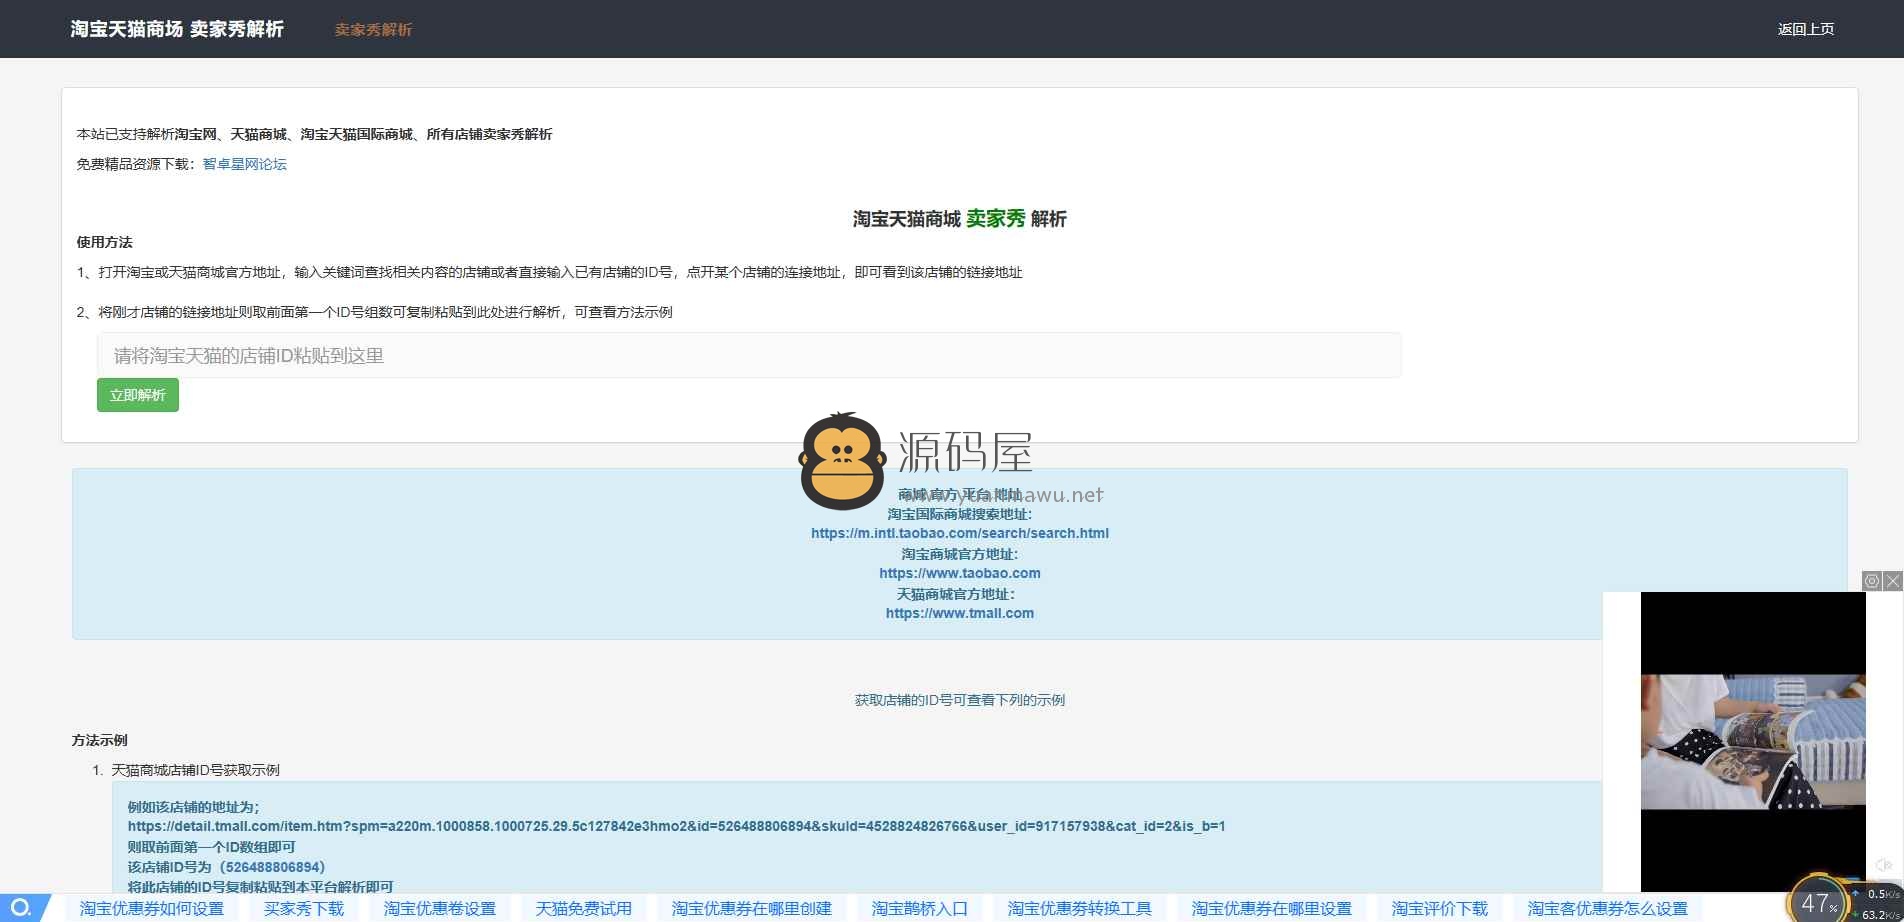Click the 淘宝天猫商场 卖家秀解析 site title
1904x922 pixels.
177,29
